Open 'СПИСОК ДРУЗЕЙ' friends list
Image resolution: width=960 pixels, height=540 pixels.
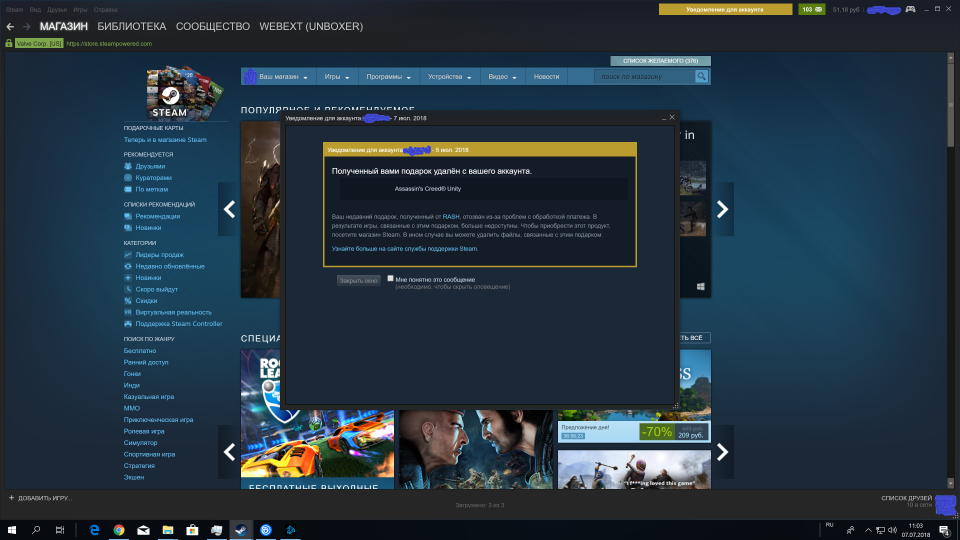tap(906, 498)
